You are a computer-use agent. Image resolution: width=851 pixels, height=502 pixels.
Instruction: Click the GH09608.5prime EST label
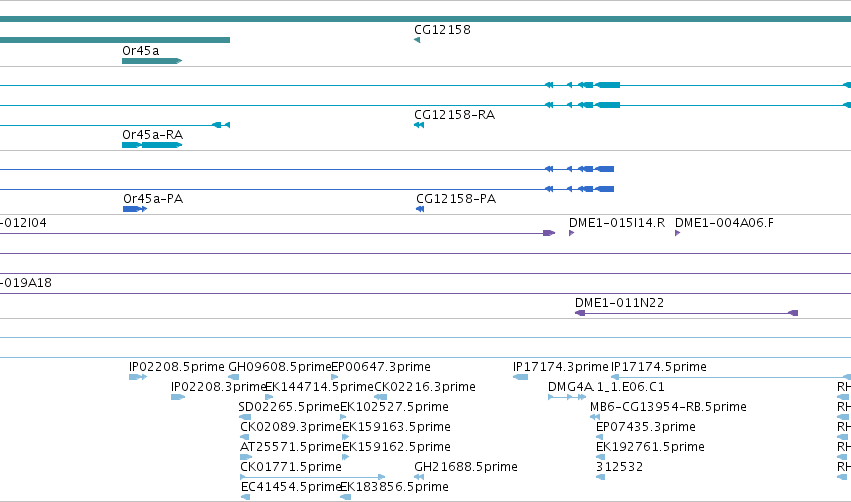[x=280, y=367]
